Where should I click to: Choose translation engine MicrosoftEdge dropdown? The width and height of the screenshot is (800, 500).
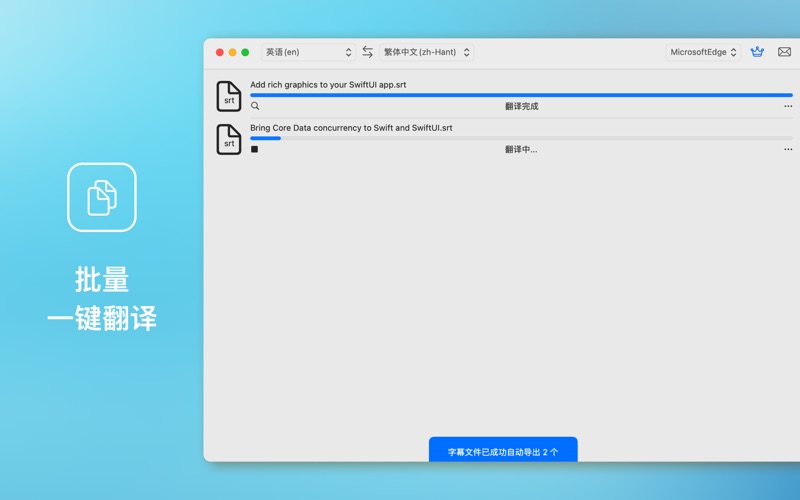(x=703, y=52)
